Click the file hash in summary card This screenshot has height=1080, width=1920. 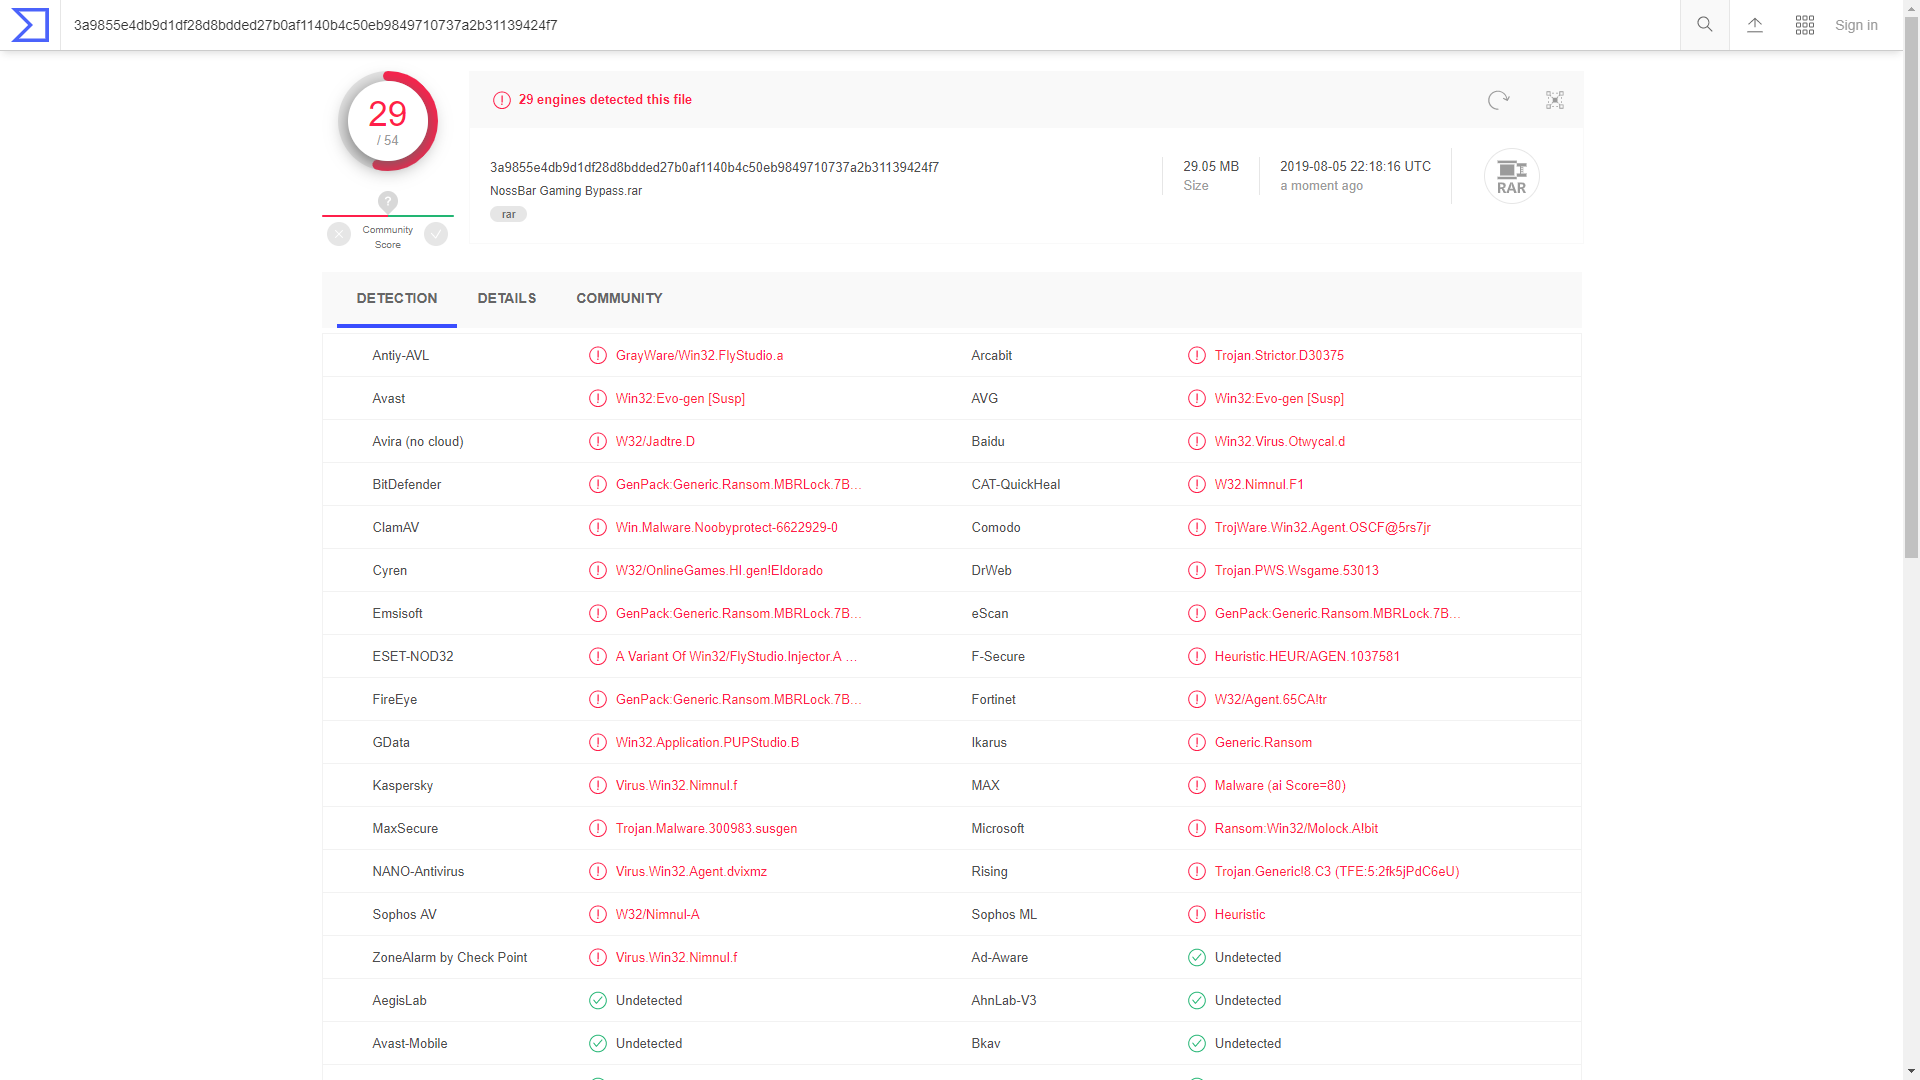click(x=714, y=168)
